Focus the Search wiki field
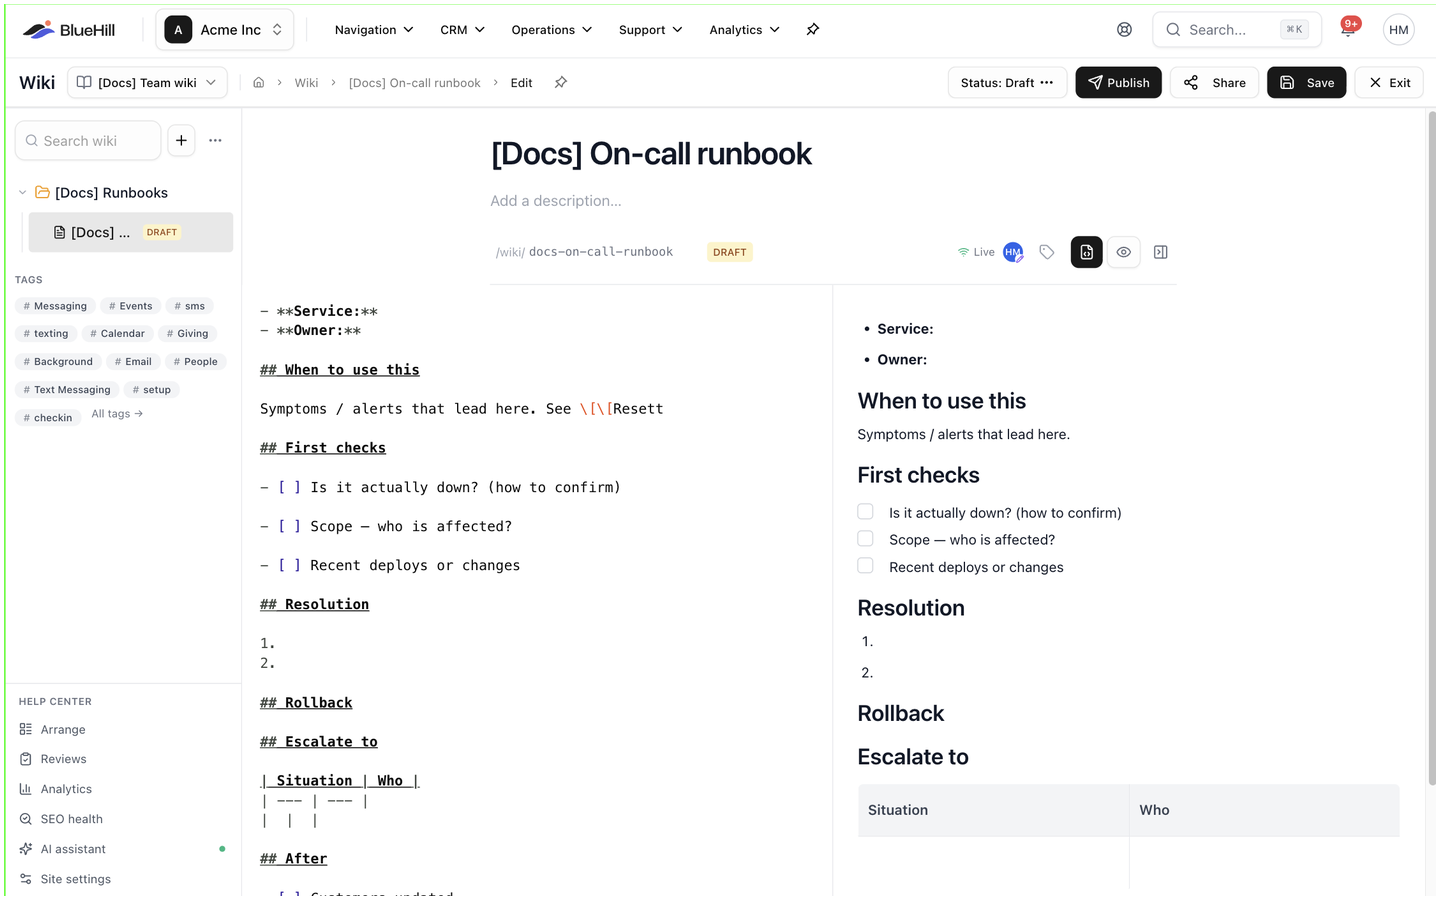The width and height of the screenshot is (1440, 900). click(88, 141)
